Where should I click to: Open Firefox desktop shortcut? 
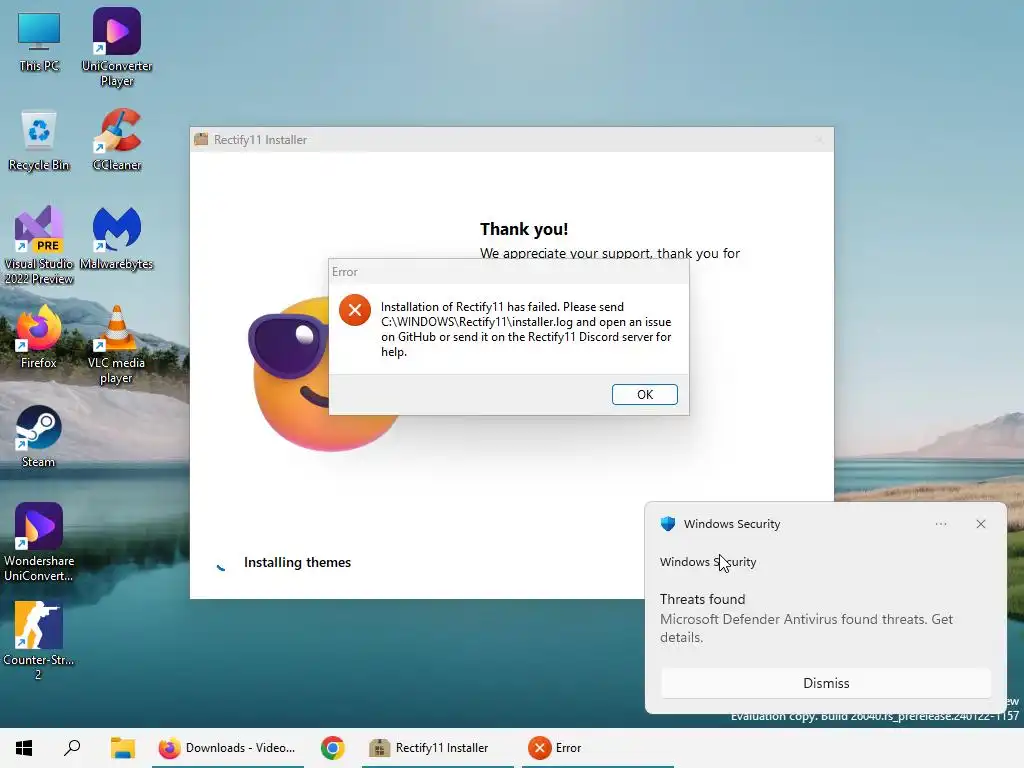(x=39, y=337)
